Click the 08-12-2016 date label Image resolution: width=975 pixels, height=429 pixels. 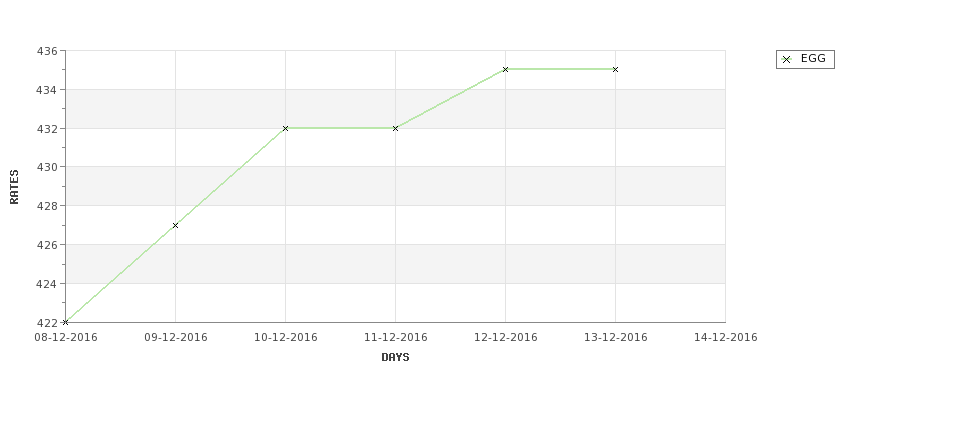[x=66, y=337]
